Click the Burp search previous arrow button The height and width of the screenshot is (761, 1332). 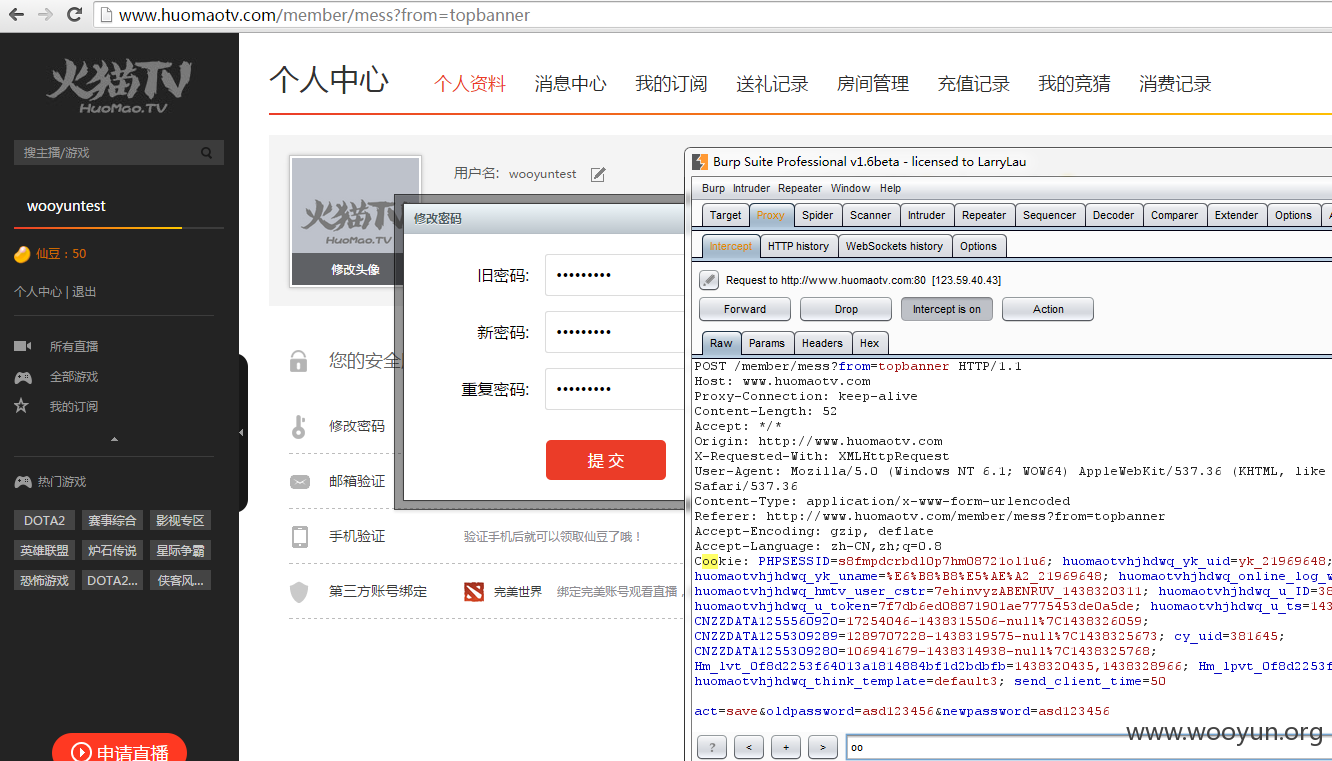pyautogui.click(x=749, y=747)
